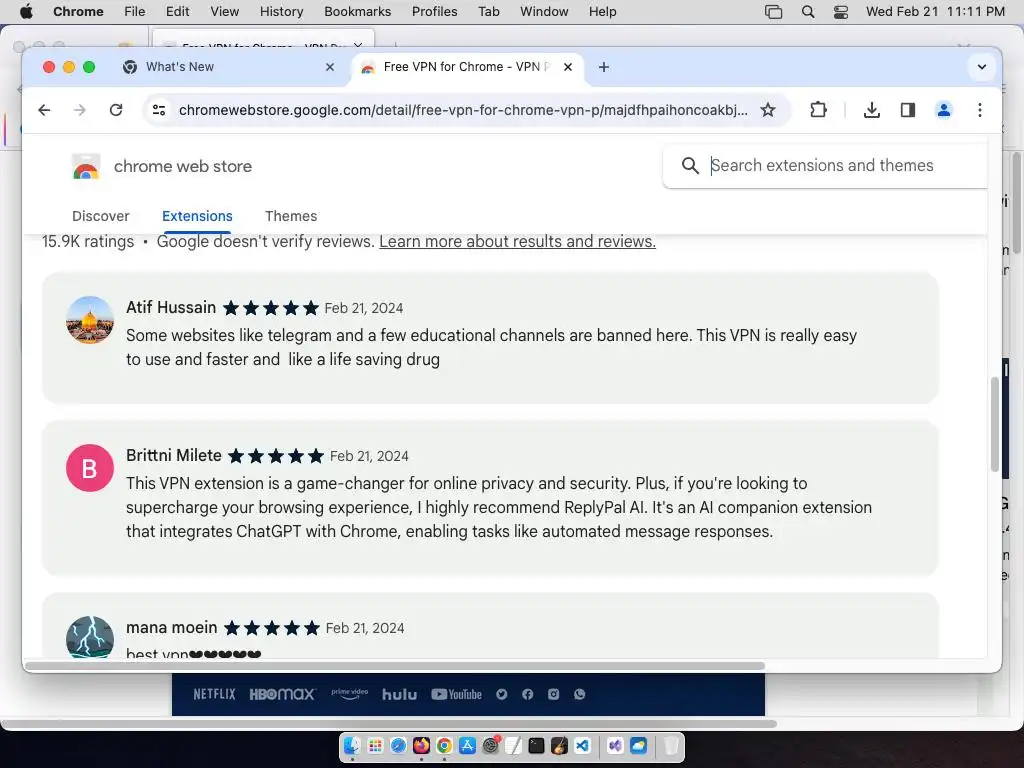Click the Netflix logo in background window
The width and height of the screenshot is (1024, 768).
(x=214, y=694)
